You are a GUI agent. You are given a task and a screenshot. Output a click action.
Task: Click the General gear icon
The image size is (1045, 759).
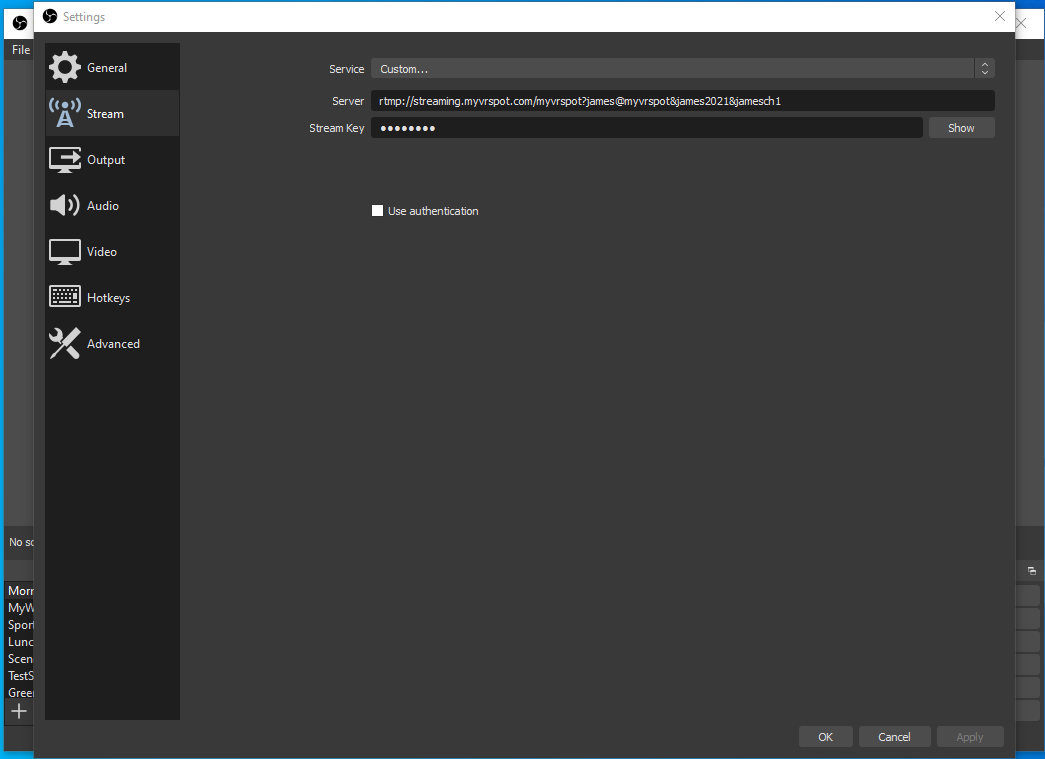[x=65, y=68]
